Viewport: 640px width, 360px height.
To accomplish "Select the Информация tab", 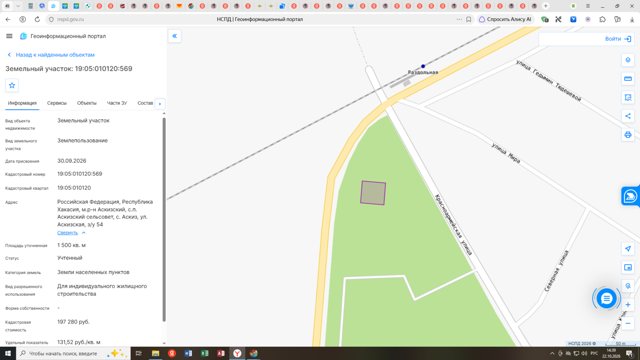I will click(22, 103).
